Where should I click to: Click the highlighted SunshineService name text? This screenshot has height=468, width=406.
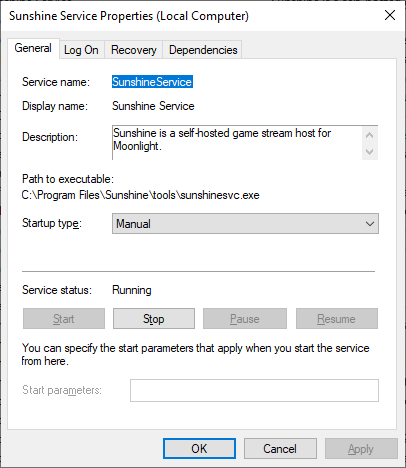(x=152, y=82)
